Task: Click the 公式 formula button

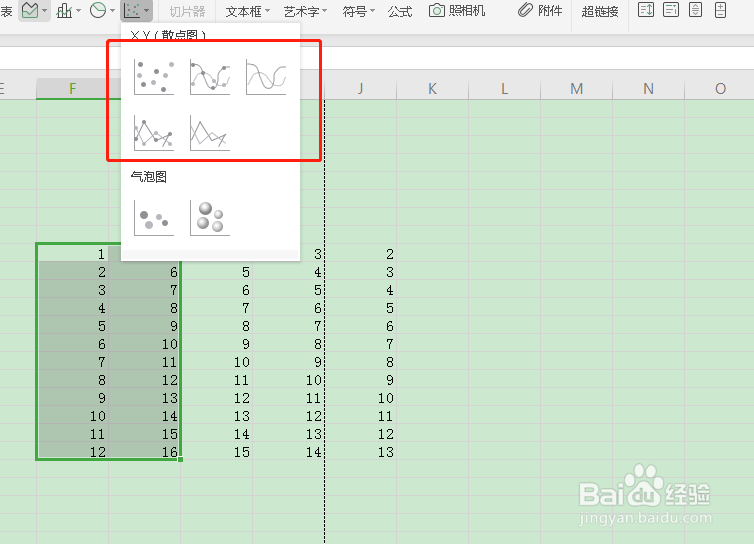Action: pyautogui.click(x=400, y=11)
